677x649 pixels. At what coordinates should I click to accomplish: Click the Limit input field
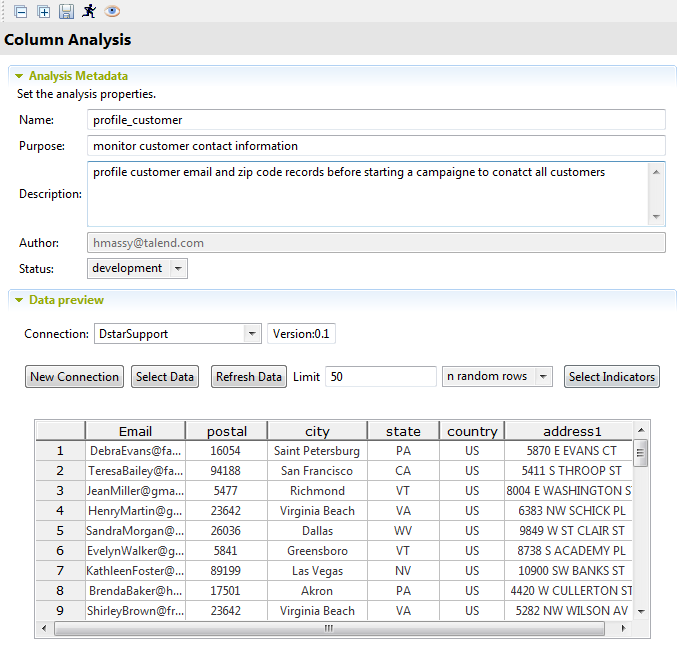(x=380, y=377)
